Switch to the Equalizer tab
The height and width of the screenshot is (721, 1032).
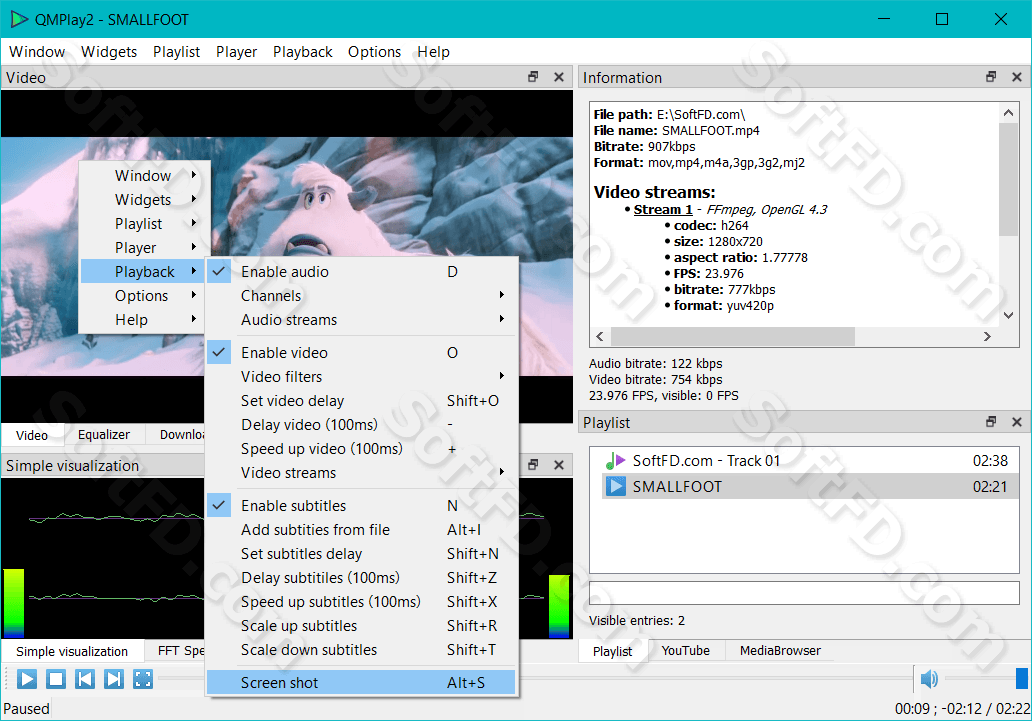click(x=103, y=435)
